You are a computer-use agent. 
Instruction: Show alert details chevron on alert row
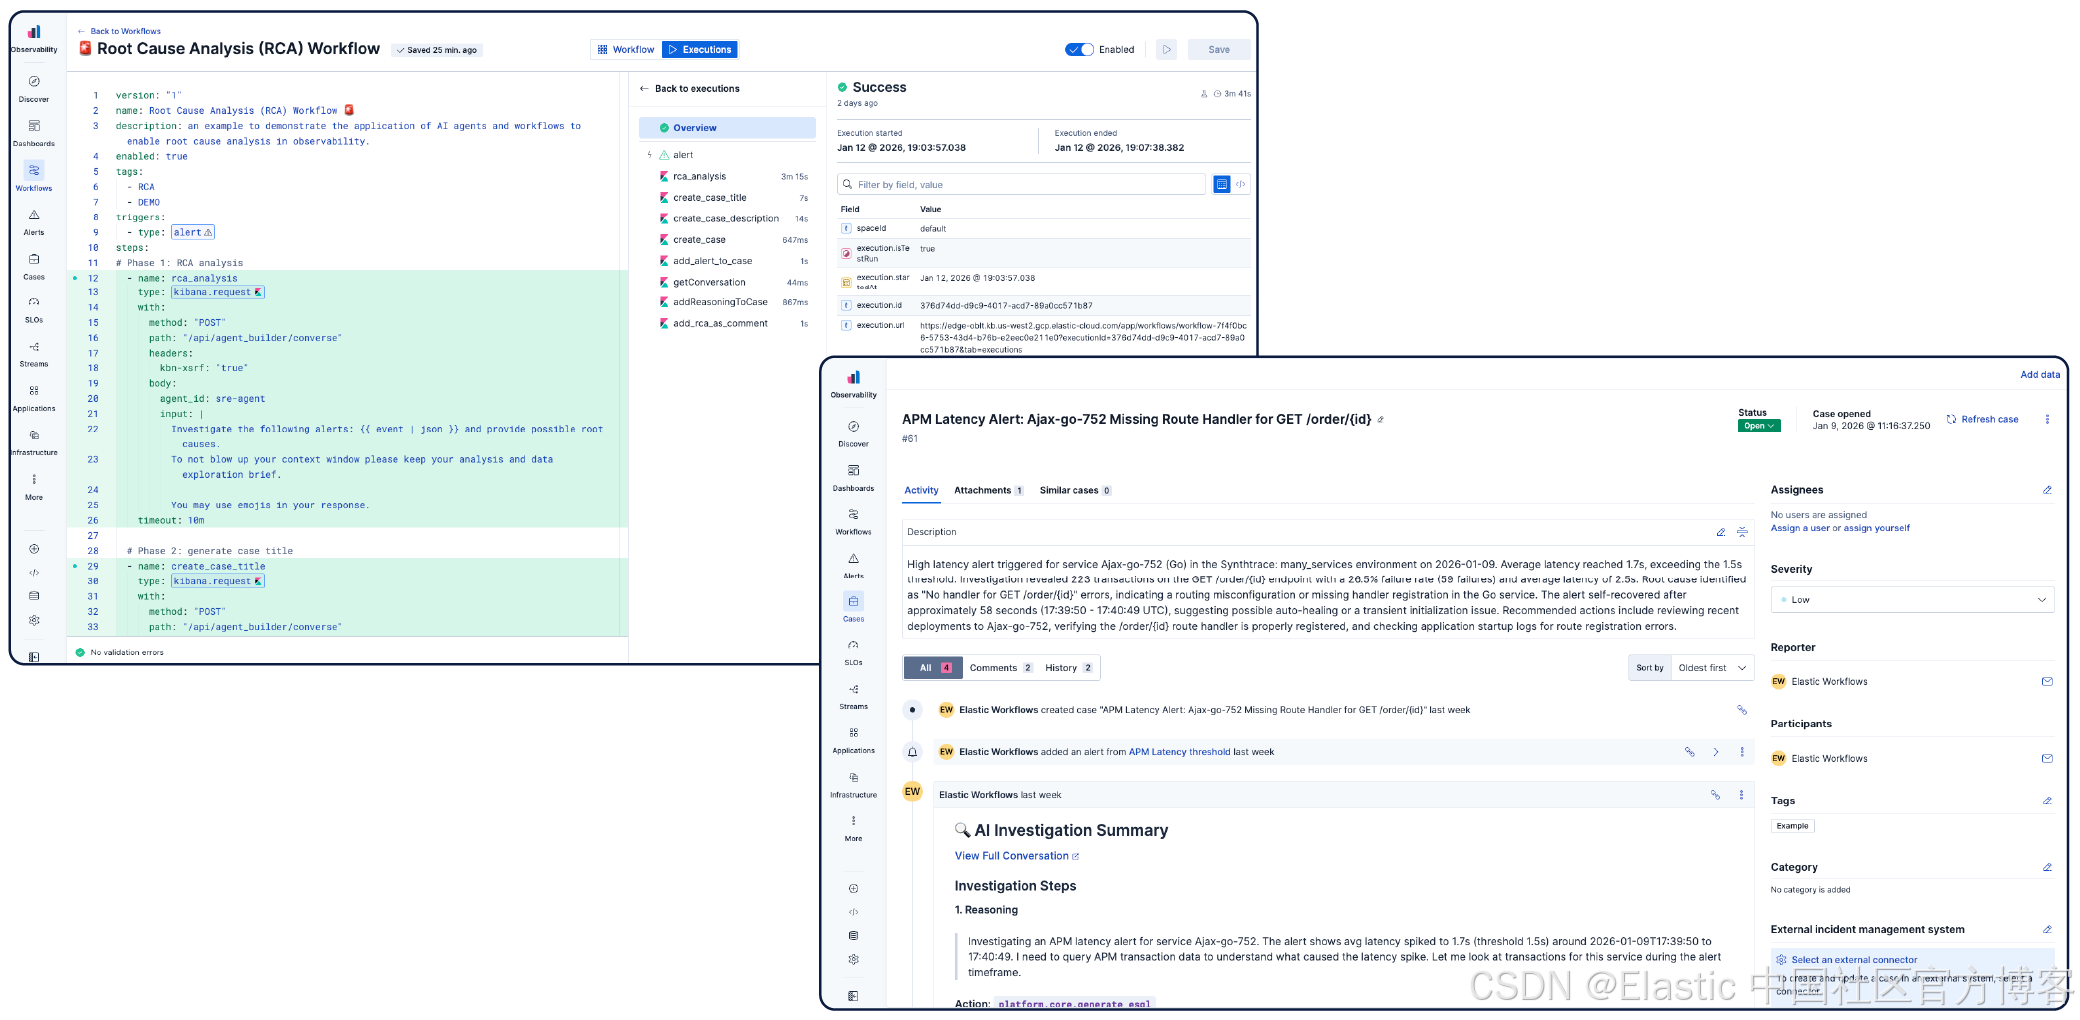point(1716,752)
